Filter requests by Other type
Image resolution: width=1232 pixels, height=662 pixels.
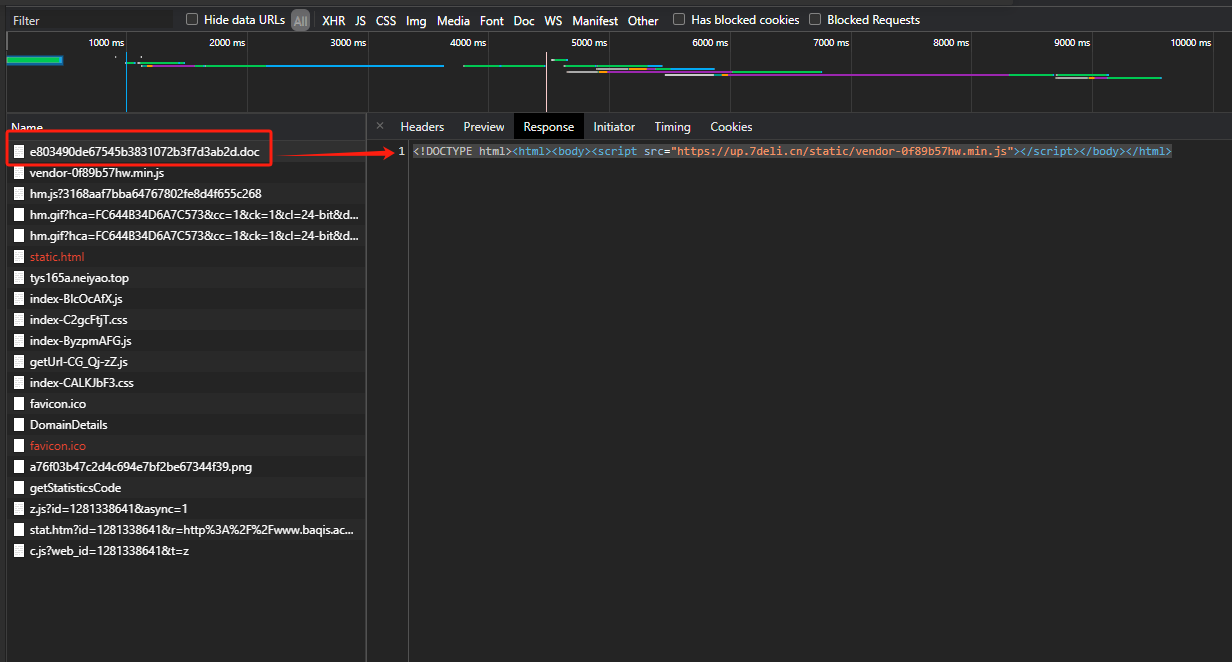[643, 20]
